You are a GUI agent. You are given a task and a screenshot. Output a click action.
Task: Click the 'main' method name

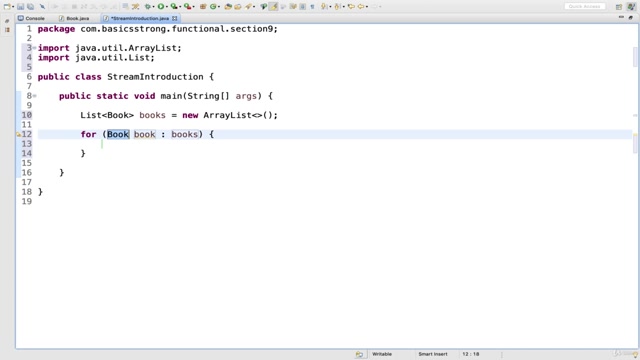coord(171,96)
